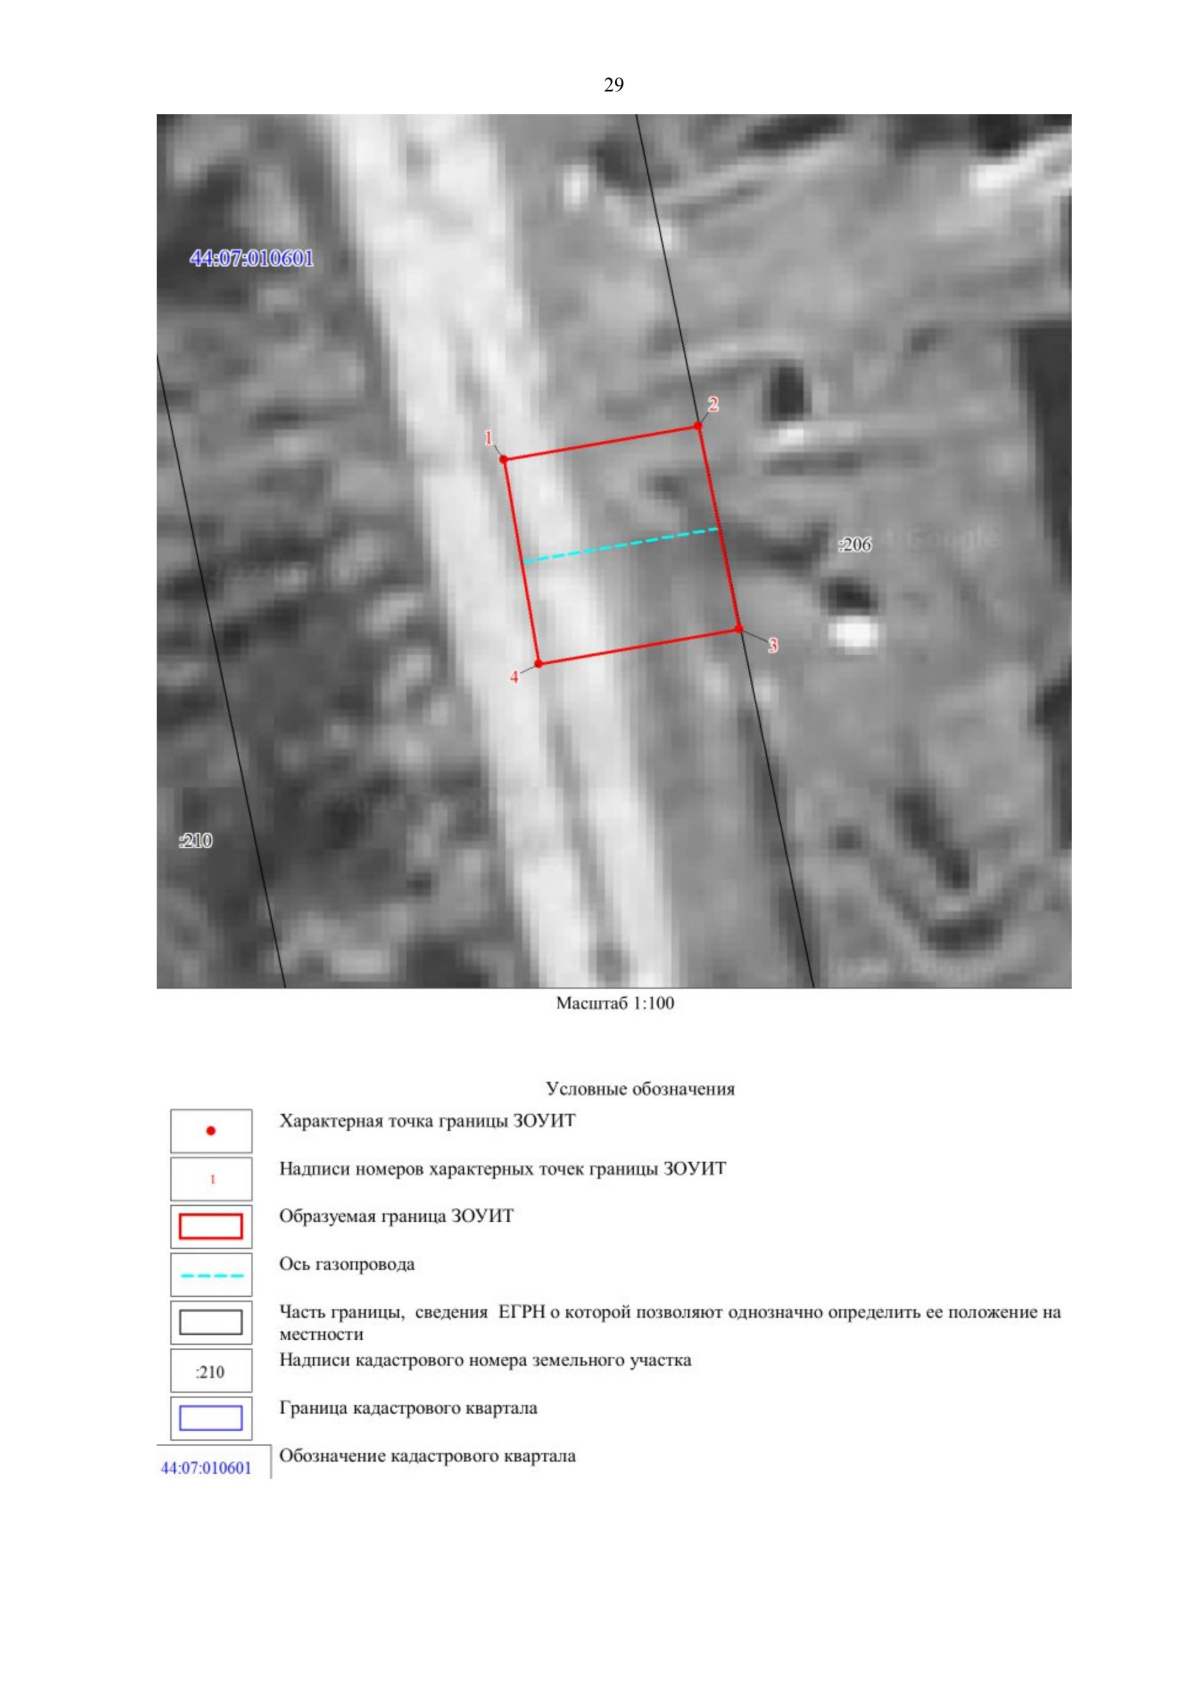Click the cyan dashed line legend symbol
This screenshot has height=1697, width=1200.
(211, 1275)
